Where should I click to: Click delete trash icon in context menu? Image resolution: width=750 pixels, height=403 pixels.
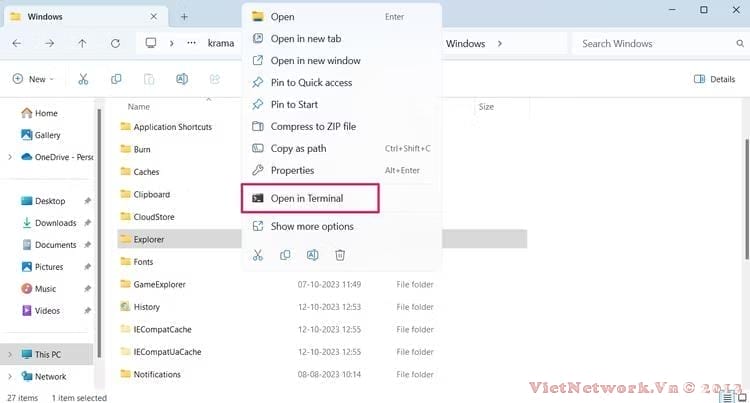[340, 255]
